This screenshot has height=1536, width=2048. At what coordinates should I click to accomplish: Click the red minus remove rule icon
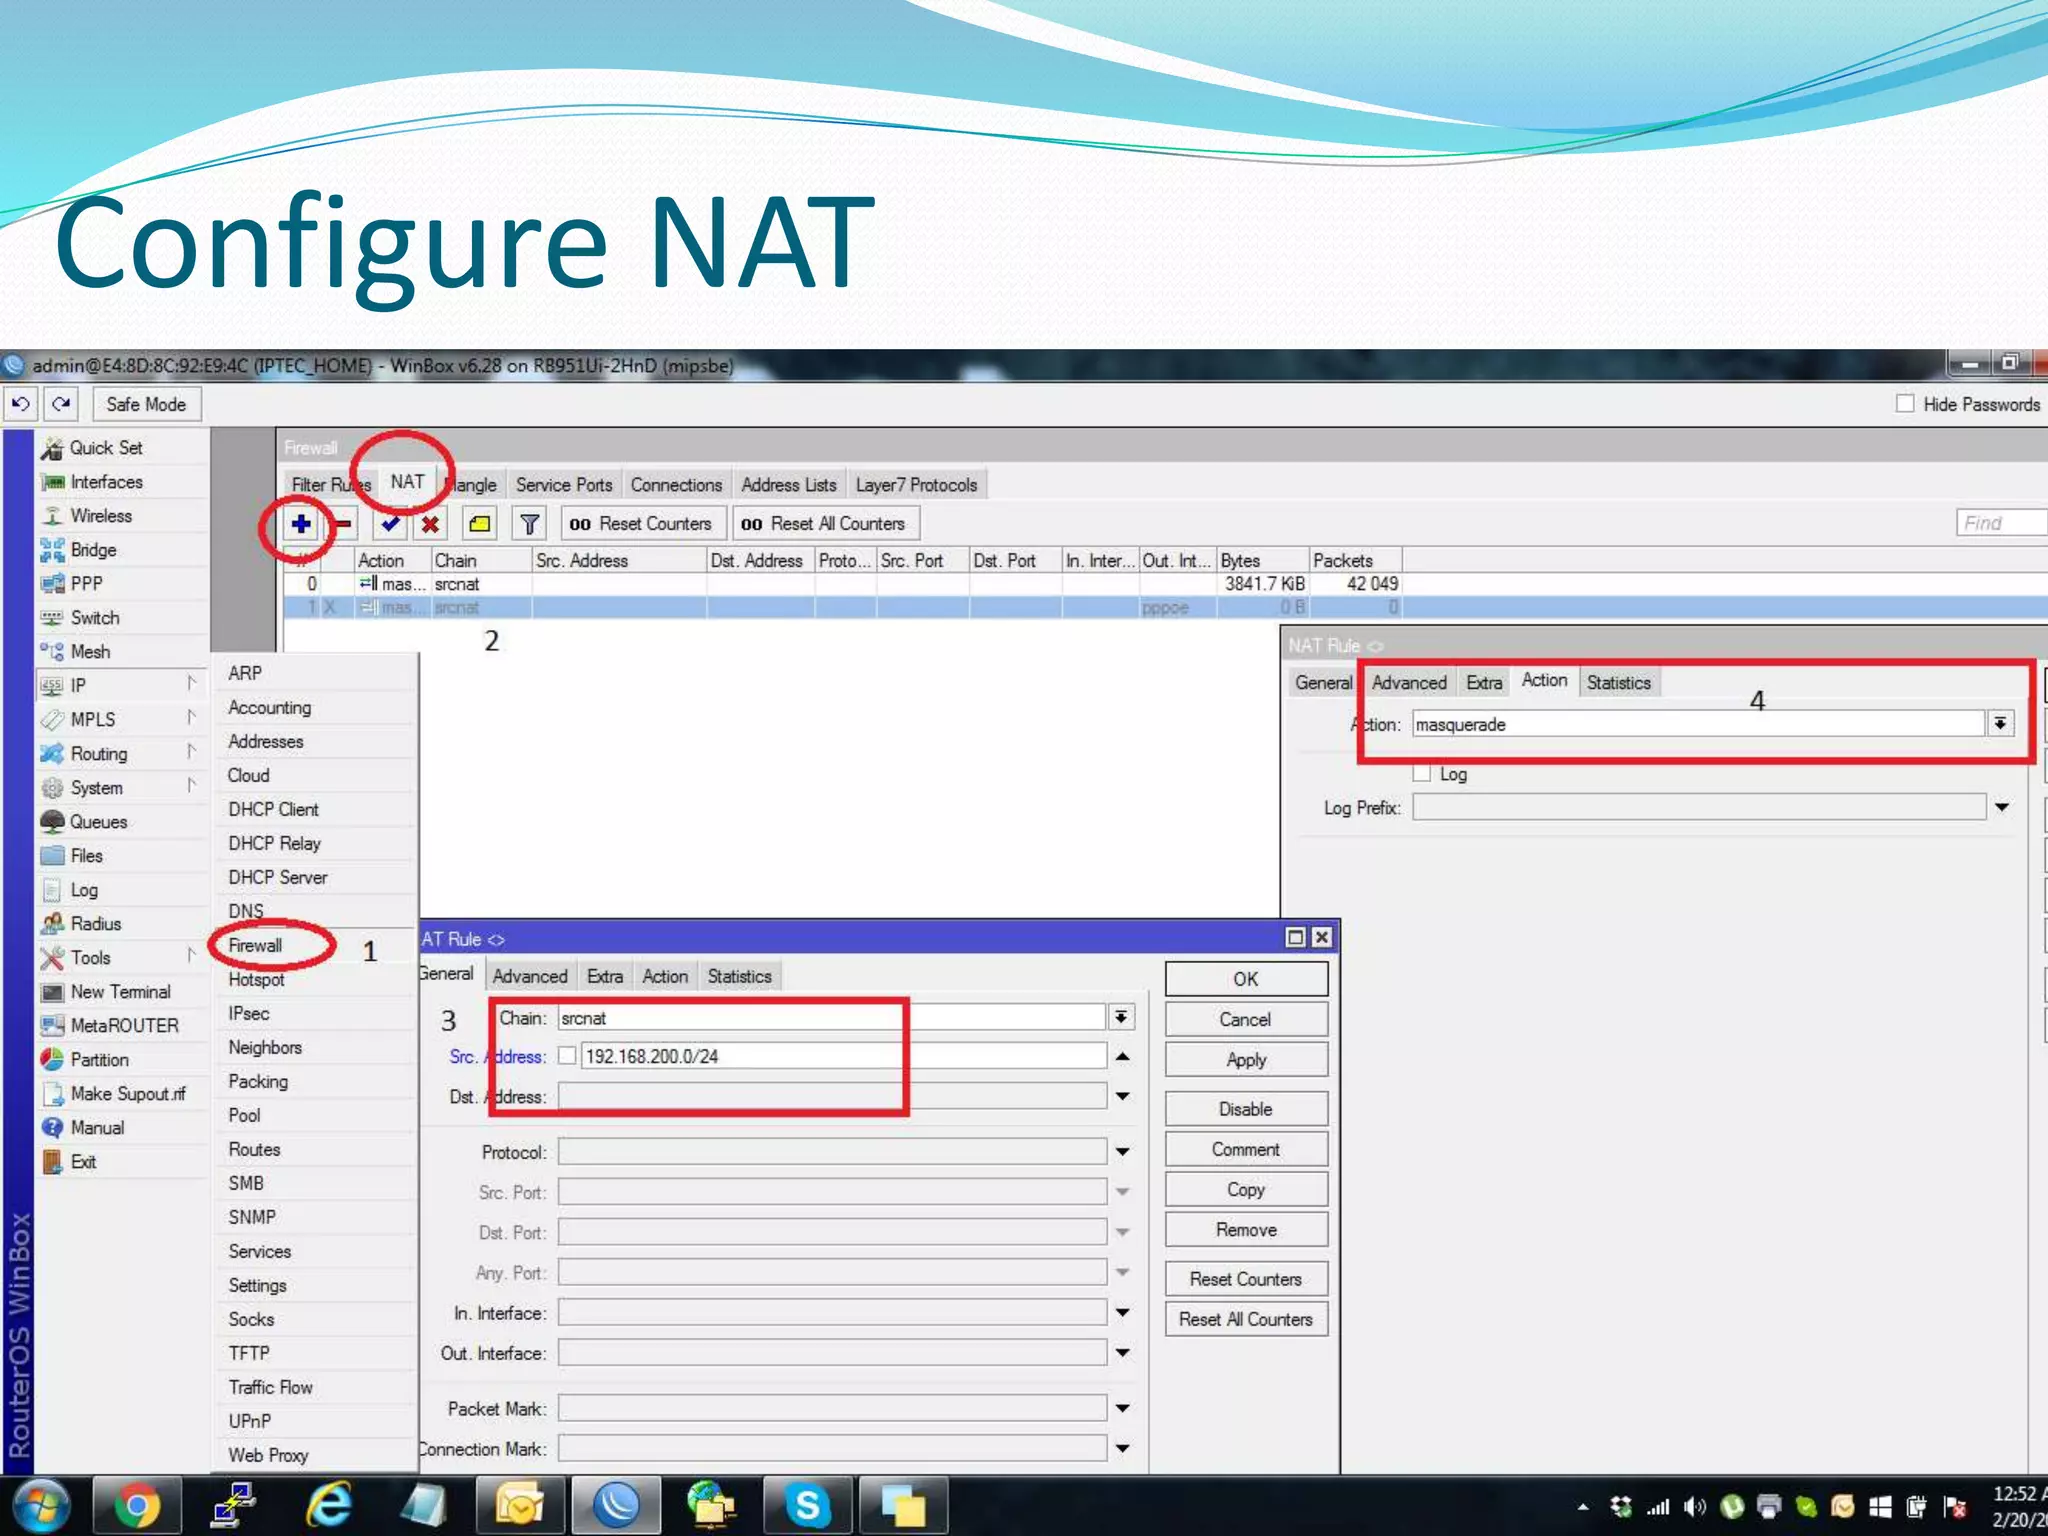(x=343, y=523)
